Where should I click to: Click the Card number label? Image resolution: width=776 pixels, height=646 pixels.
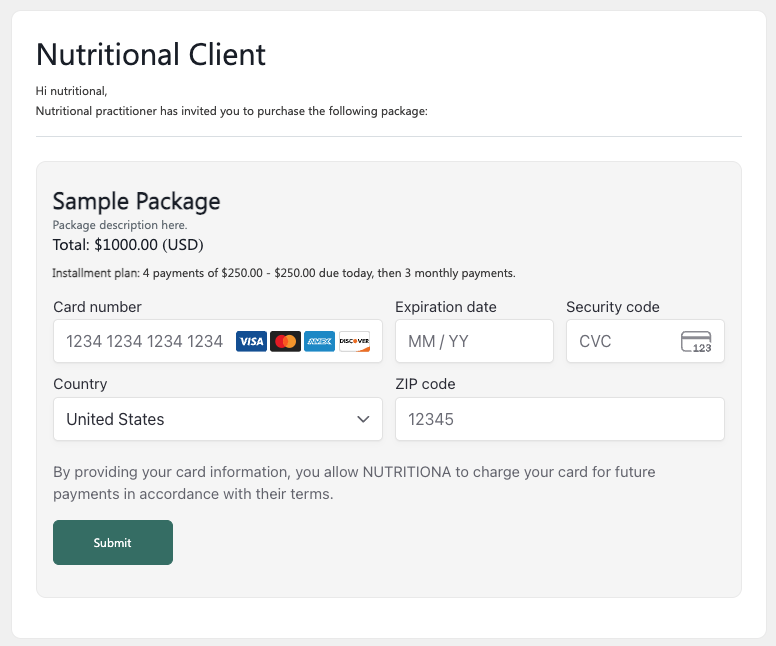tap(97, 307)
